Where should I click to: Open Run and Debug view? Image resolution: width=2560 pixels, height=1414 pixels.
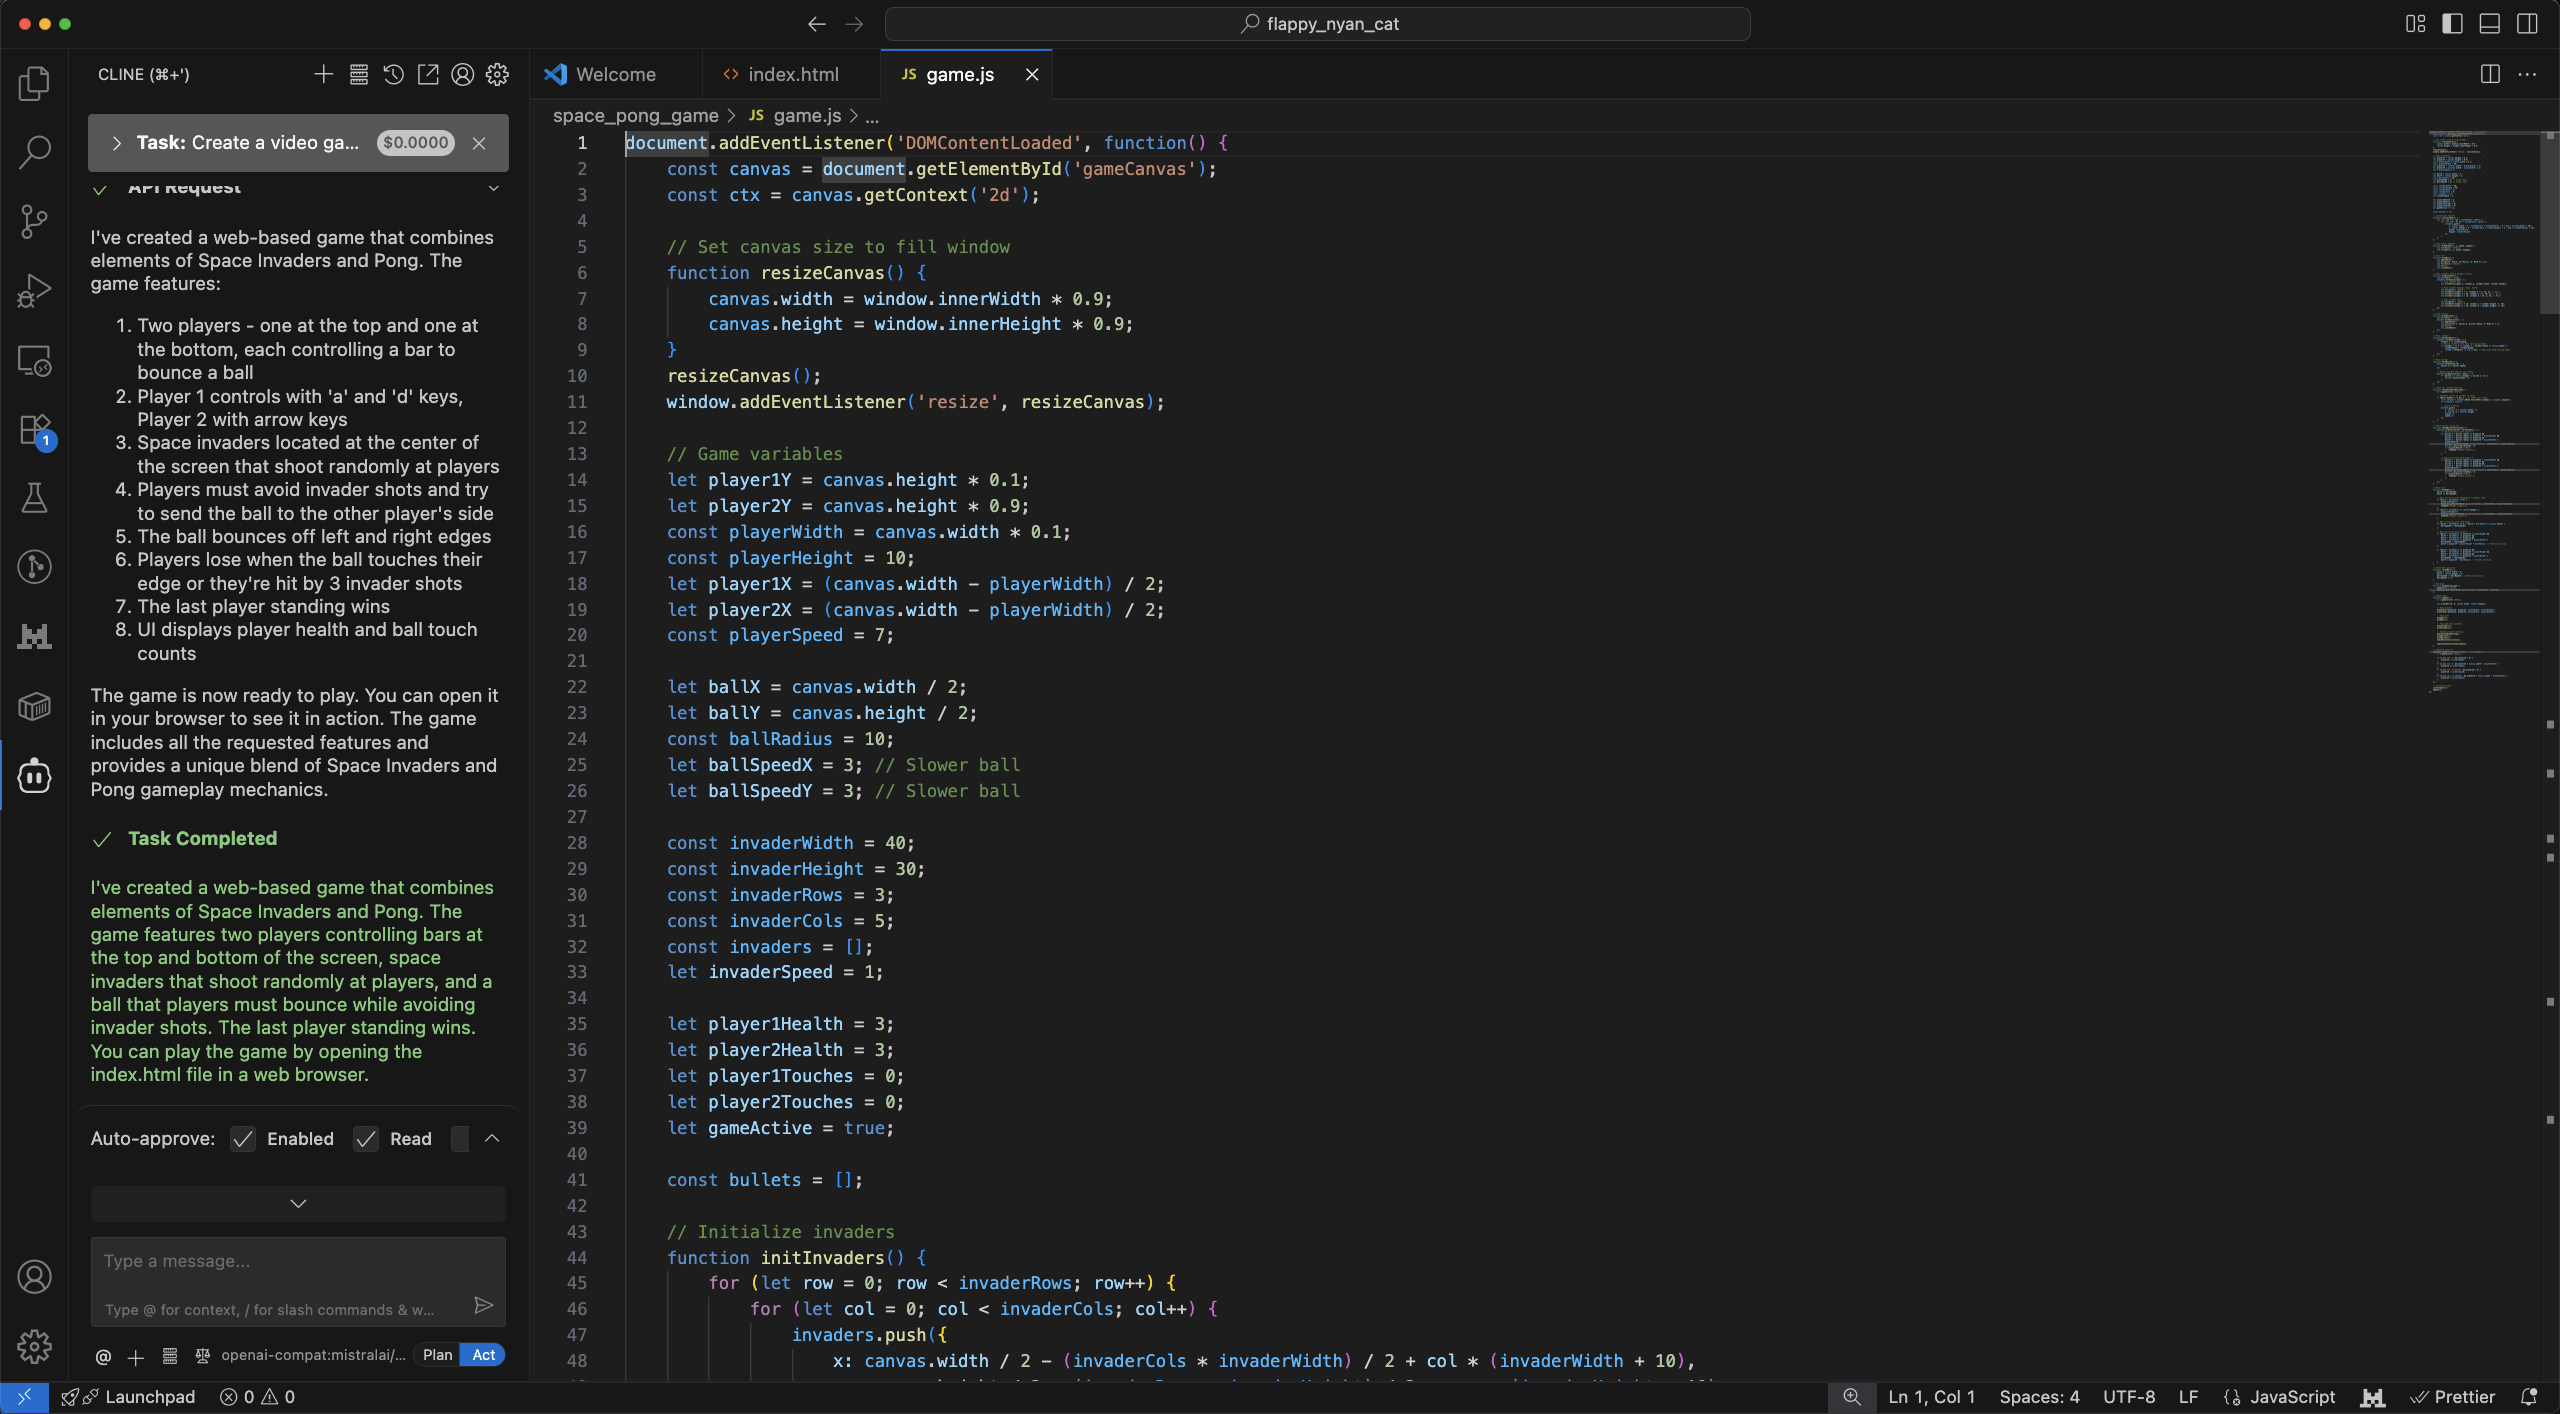[x=34, y=291]
